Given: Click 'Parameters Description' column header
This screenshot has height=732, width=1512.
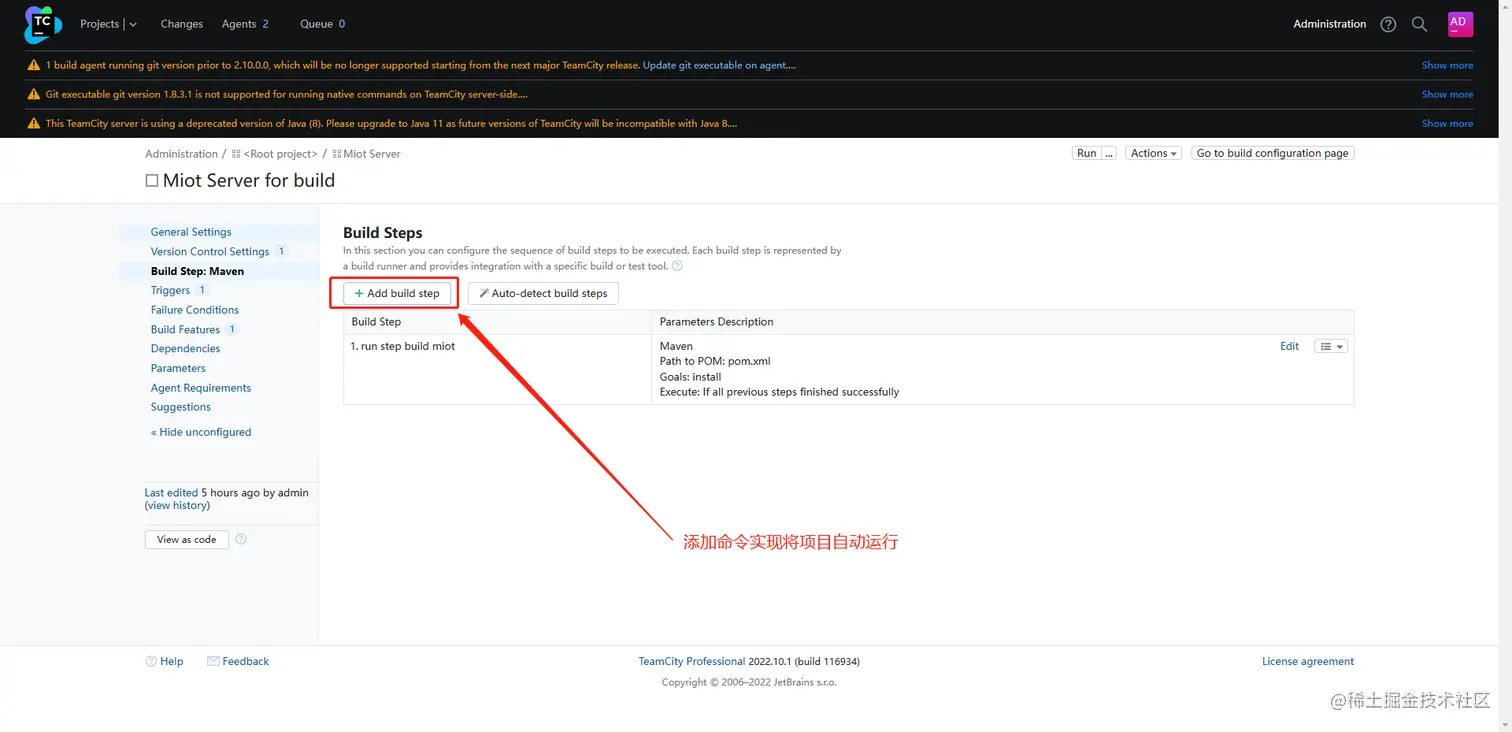Looking at the screenshot, I should (x=716, y=322).
